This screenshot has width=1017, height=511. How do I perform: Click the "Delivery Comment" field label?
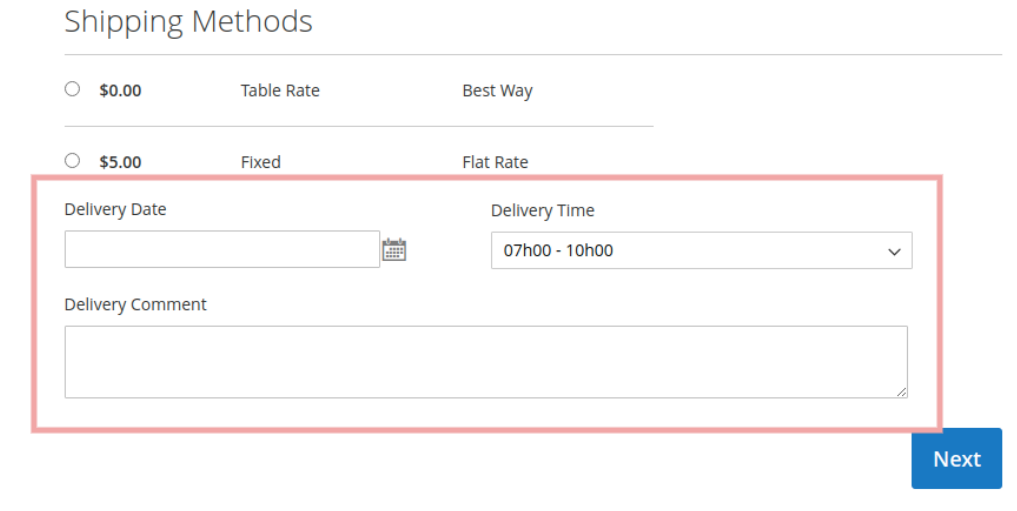(x=135, y=304)
